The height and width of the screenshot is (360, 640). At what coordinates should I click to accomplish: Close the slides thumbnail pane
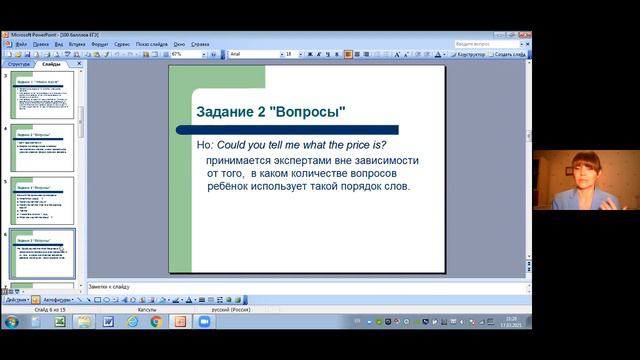pos(79,64)
